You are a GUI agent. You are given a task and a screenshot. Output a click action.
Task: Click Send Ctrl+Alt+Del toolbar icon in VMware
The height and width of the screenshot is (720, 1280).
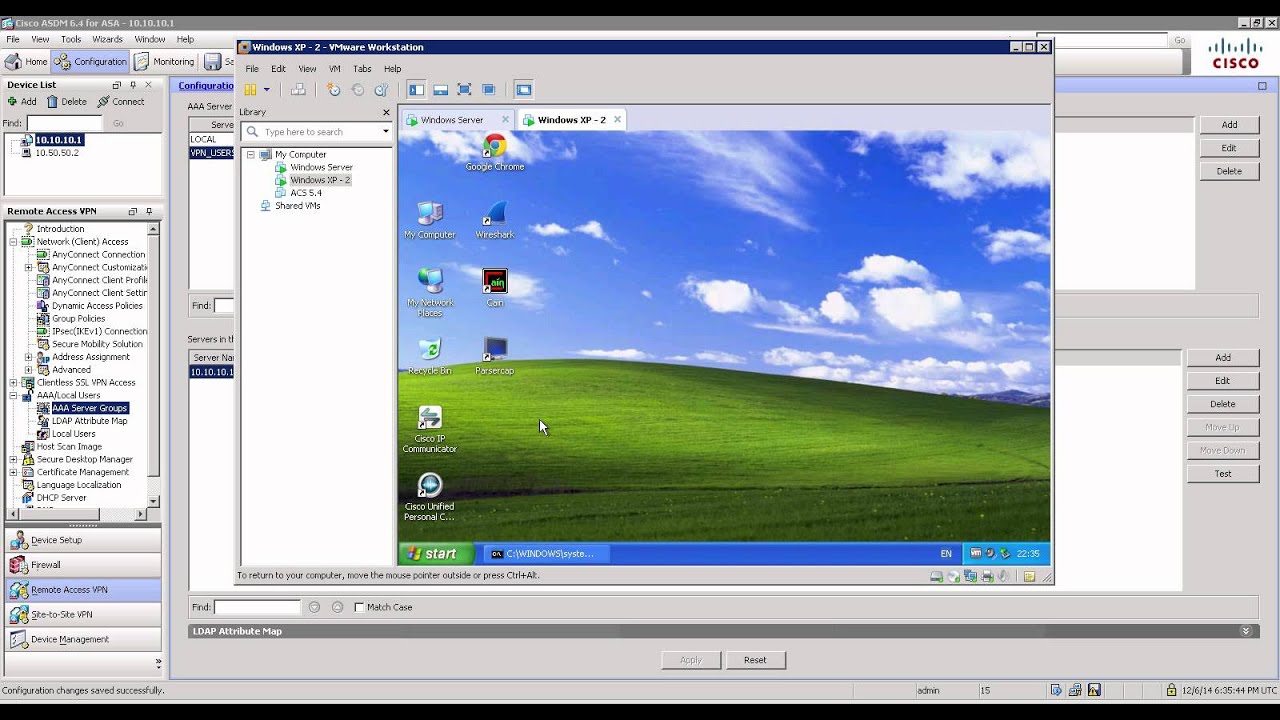(298, 90)
